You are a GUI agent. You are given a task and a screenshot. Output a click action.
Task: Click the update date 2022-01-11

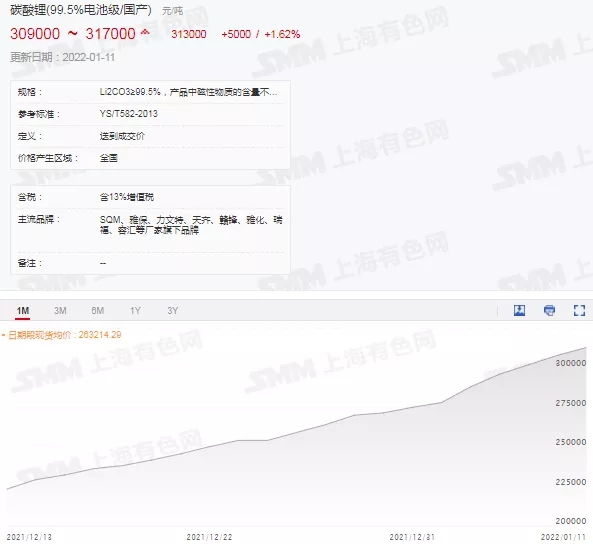pos(88,57)
